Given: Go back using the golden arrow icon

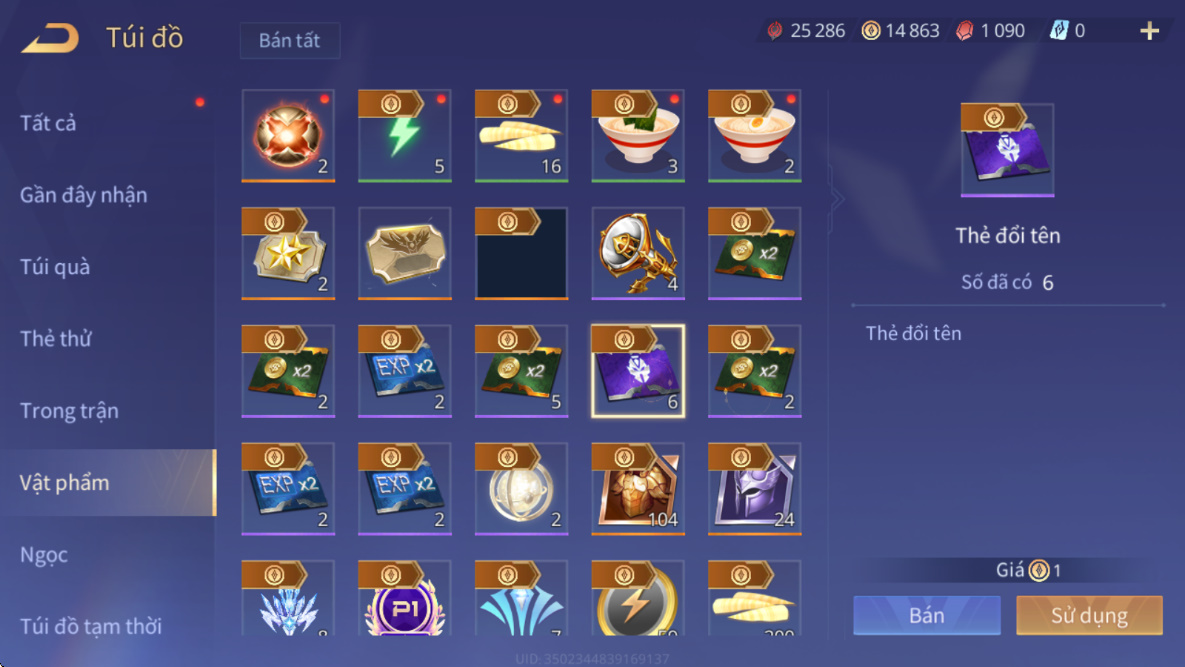Looking at the screenshot, I should (x=50, y=38).
